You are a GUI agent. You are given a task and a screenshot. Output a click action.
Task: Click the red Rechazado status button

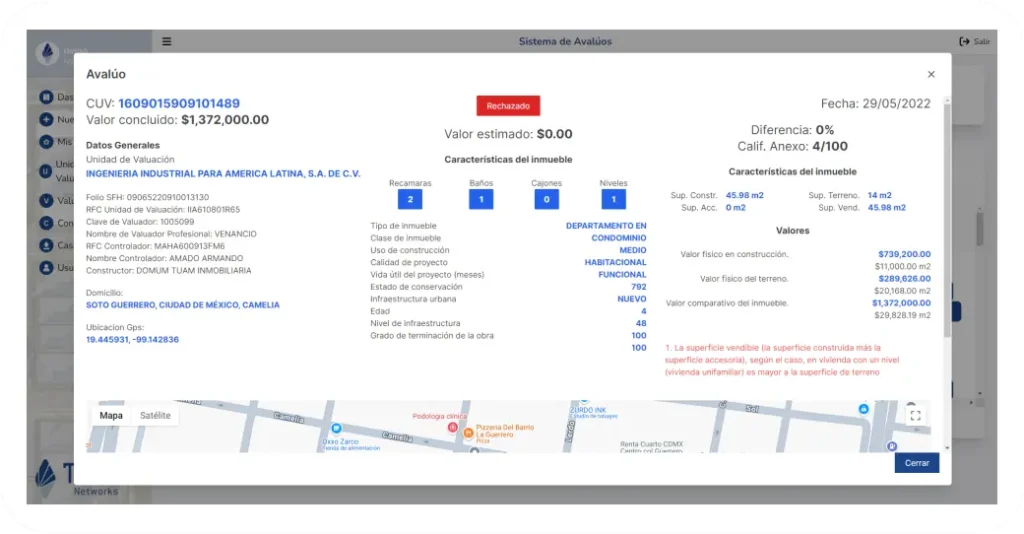(x=508, y=105)
